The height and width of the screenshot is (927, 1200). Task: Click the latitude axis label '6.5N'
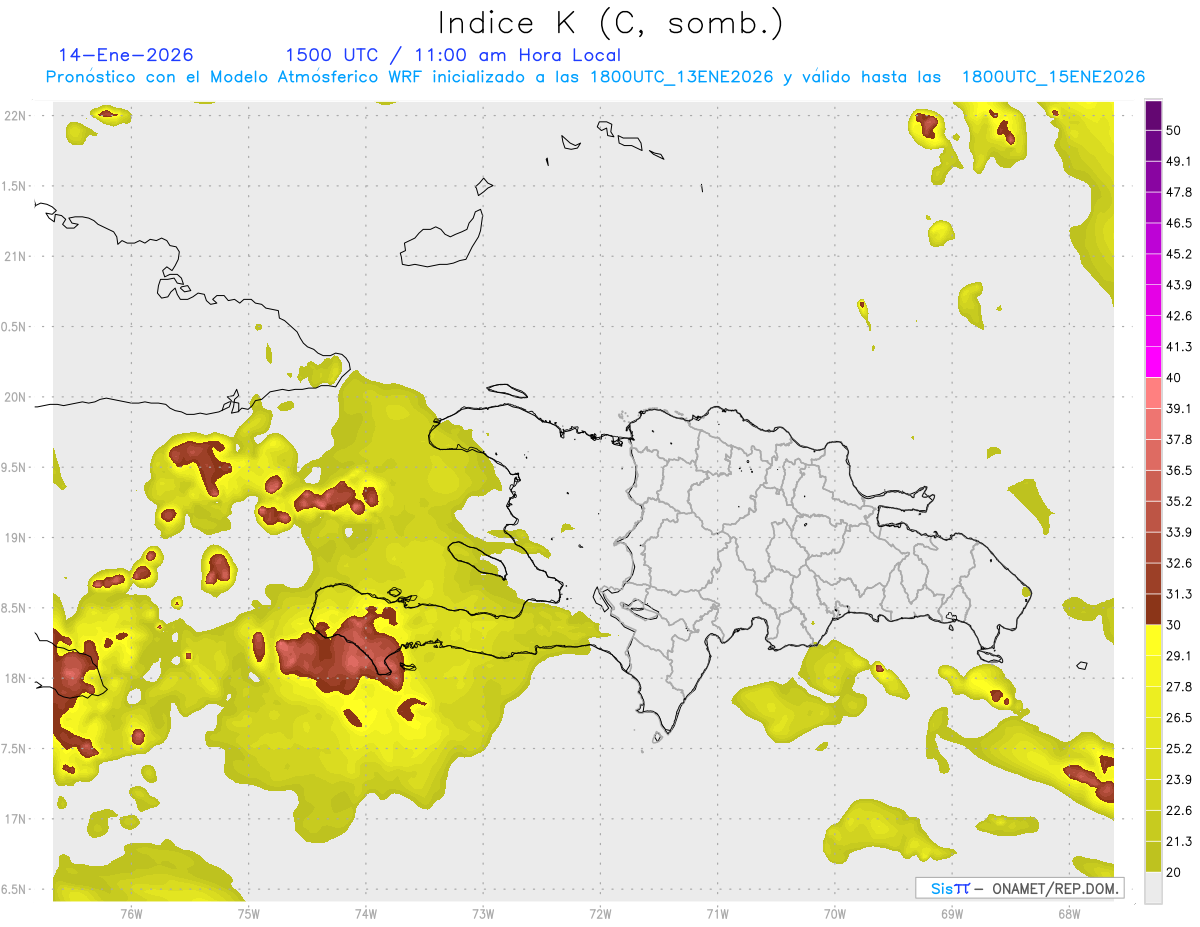pyautogui.click(x=14, y=890)
